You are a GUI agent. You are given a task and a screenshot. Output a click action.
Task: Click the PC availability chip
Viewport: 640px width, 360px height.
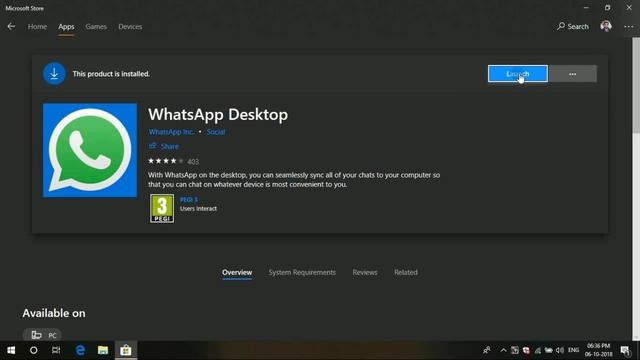[x=42, y=335]
